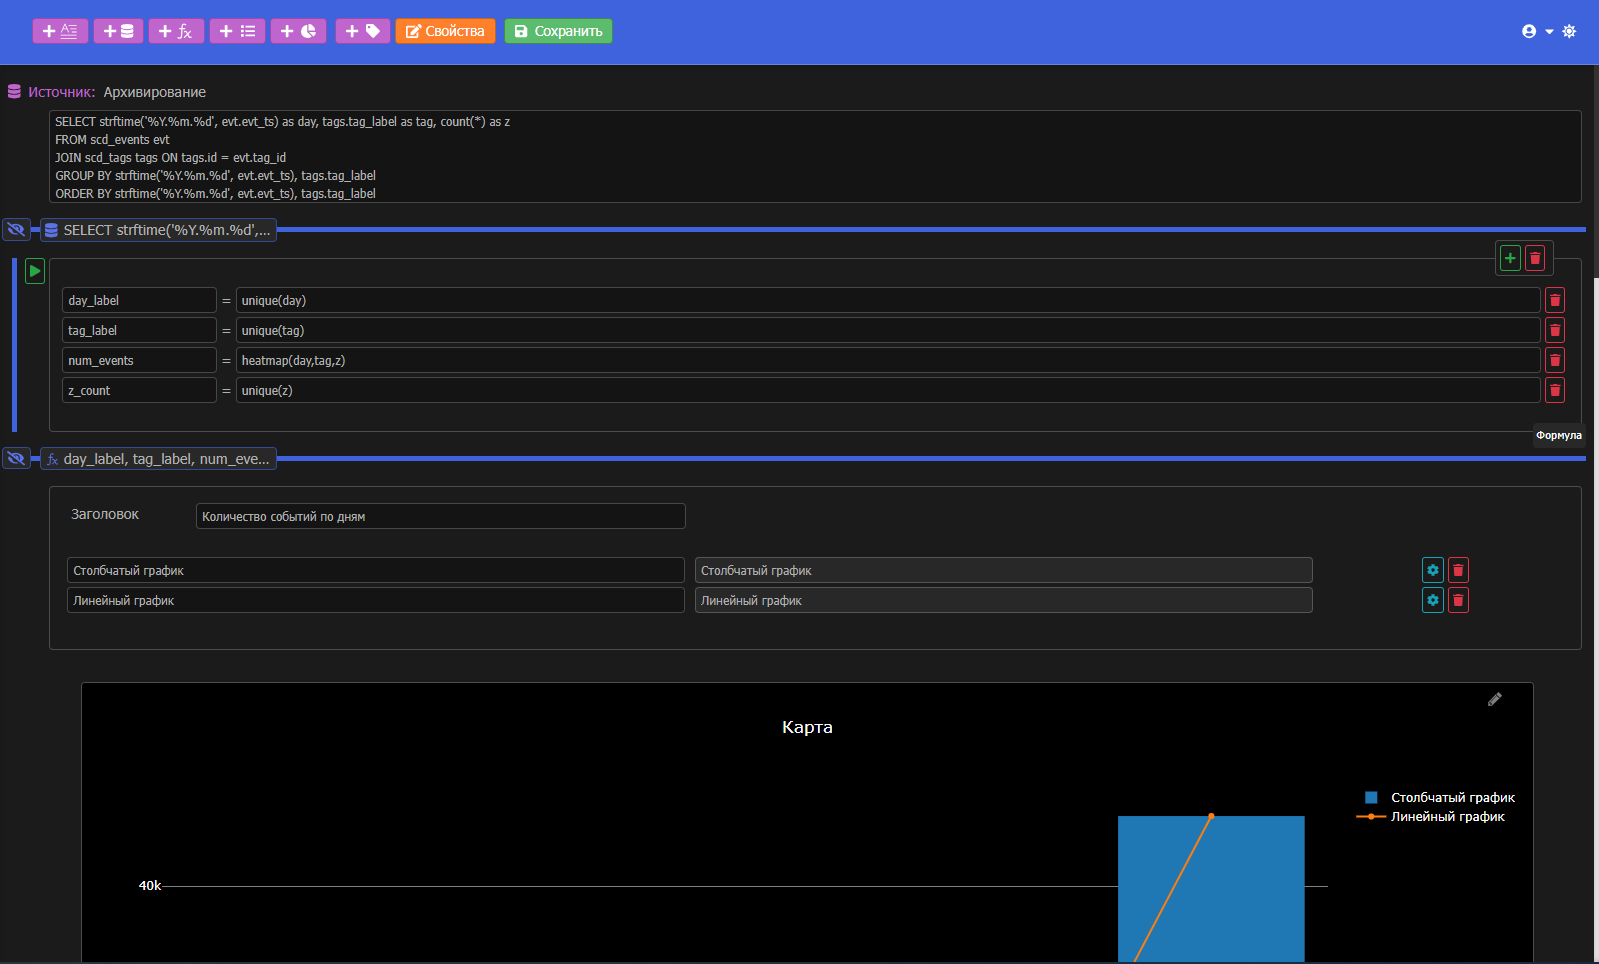Viewport: 1599px width, 964px height.
Task: Click the blue Столбчатый график legend swatch
Action: (1371, 797)
